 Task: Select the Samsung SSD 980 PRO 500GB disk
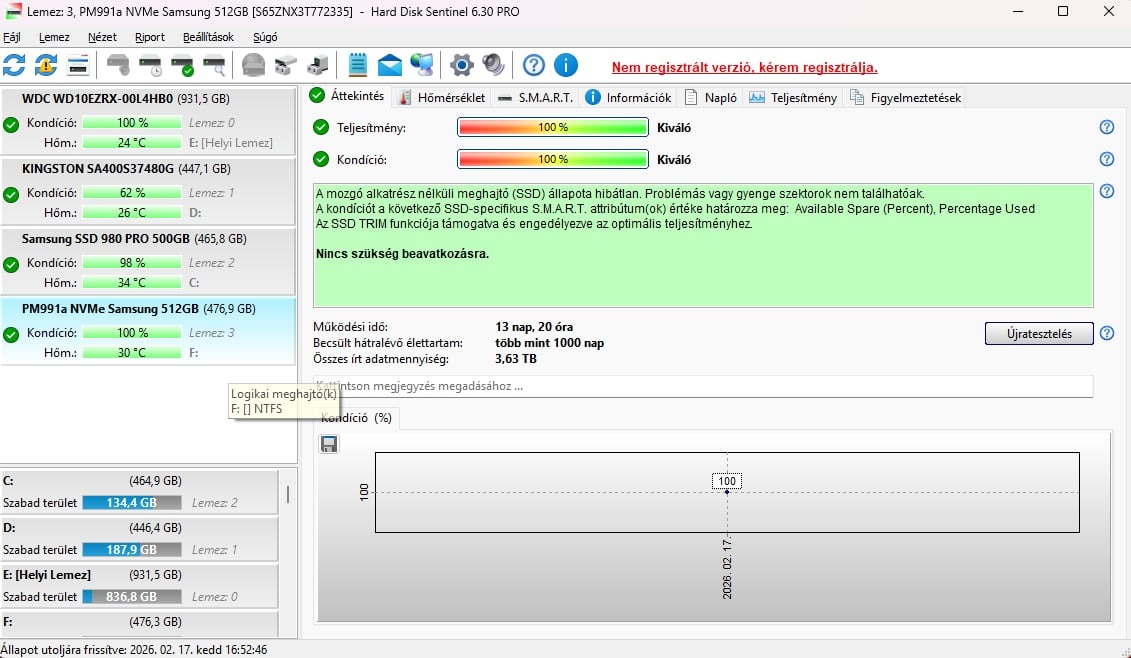148,260
